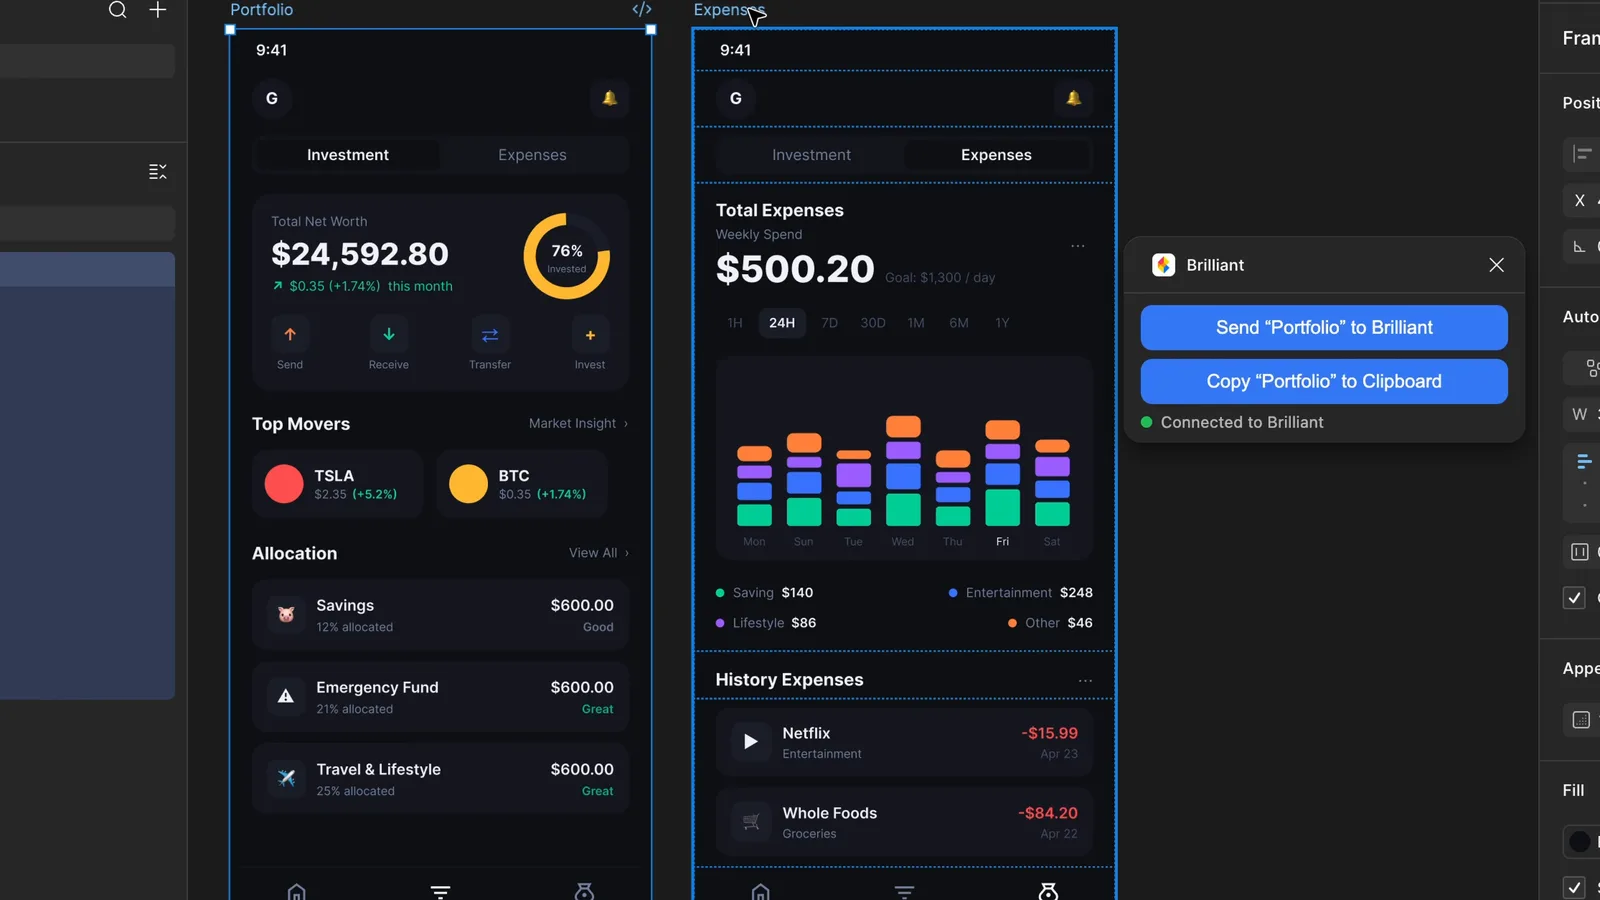This screenshot has height=900, width=1600.
Task: Click the Transfer arrows icon
Action: [490, 335]
